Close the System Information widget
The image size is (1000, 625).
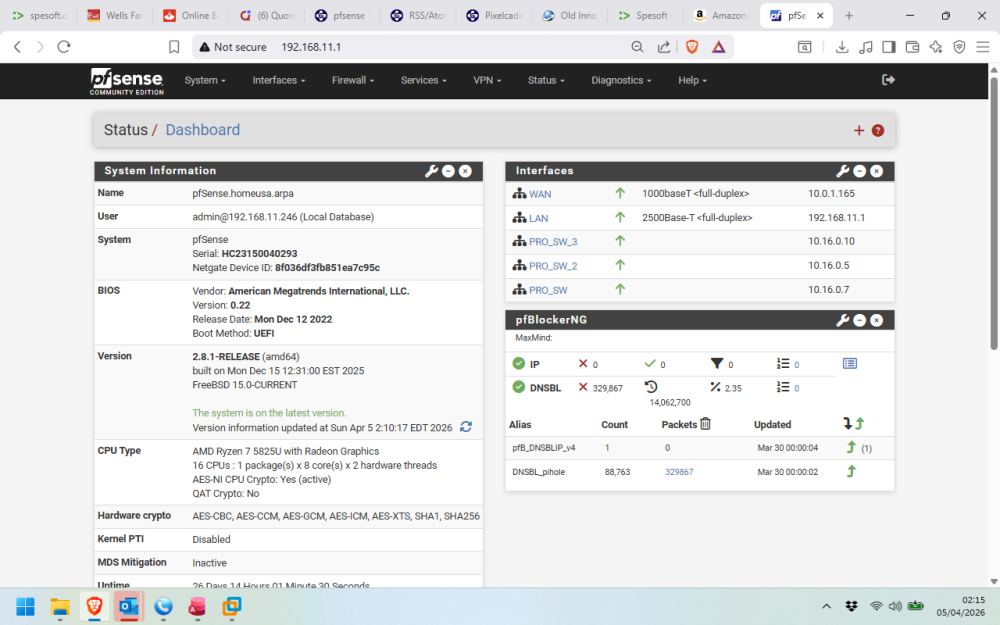466,171
